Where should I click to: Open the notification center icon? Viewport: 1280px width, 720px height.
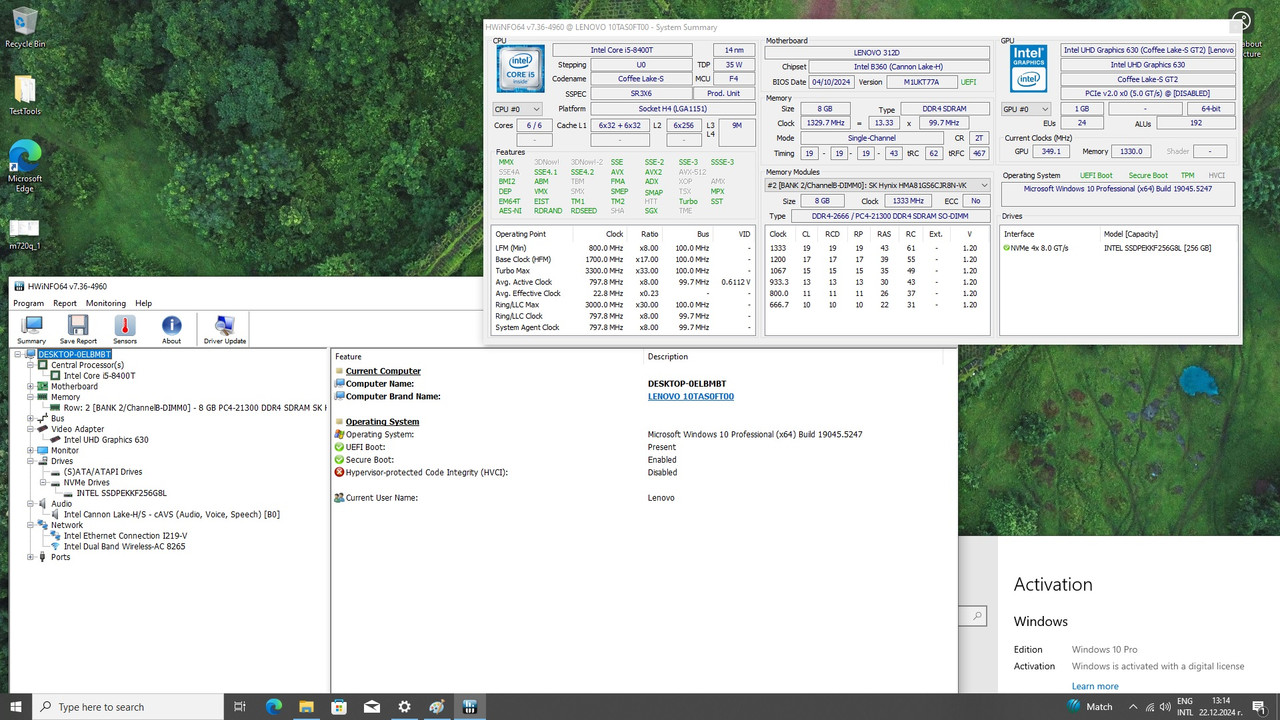point(1260,706)
